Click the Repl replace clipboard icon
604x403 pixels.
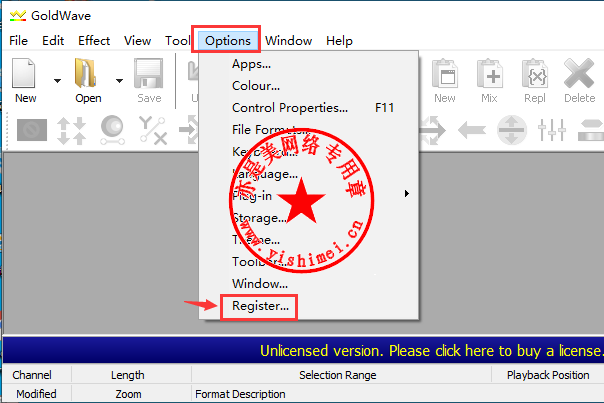pos(535,73)
